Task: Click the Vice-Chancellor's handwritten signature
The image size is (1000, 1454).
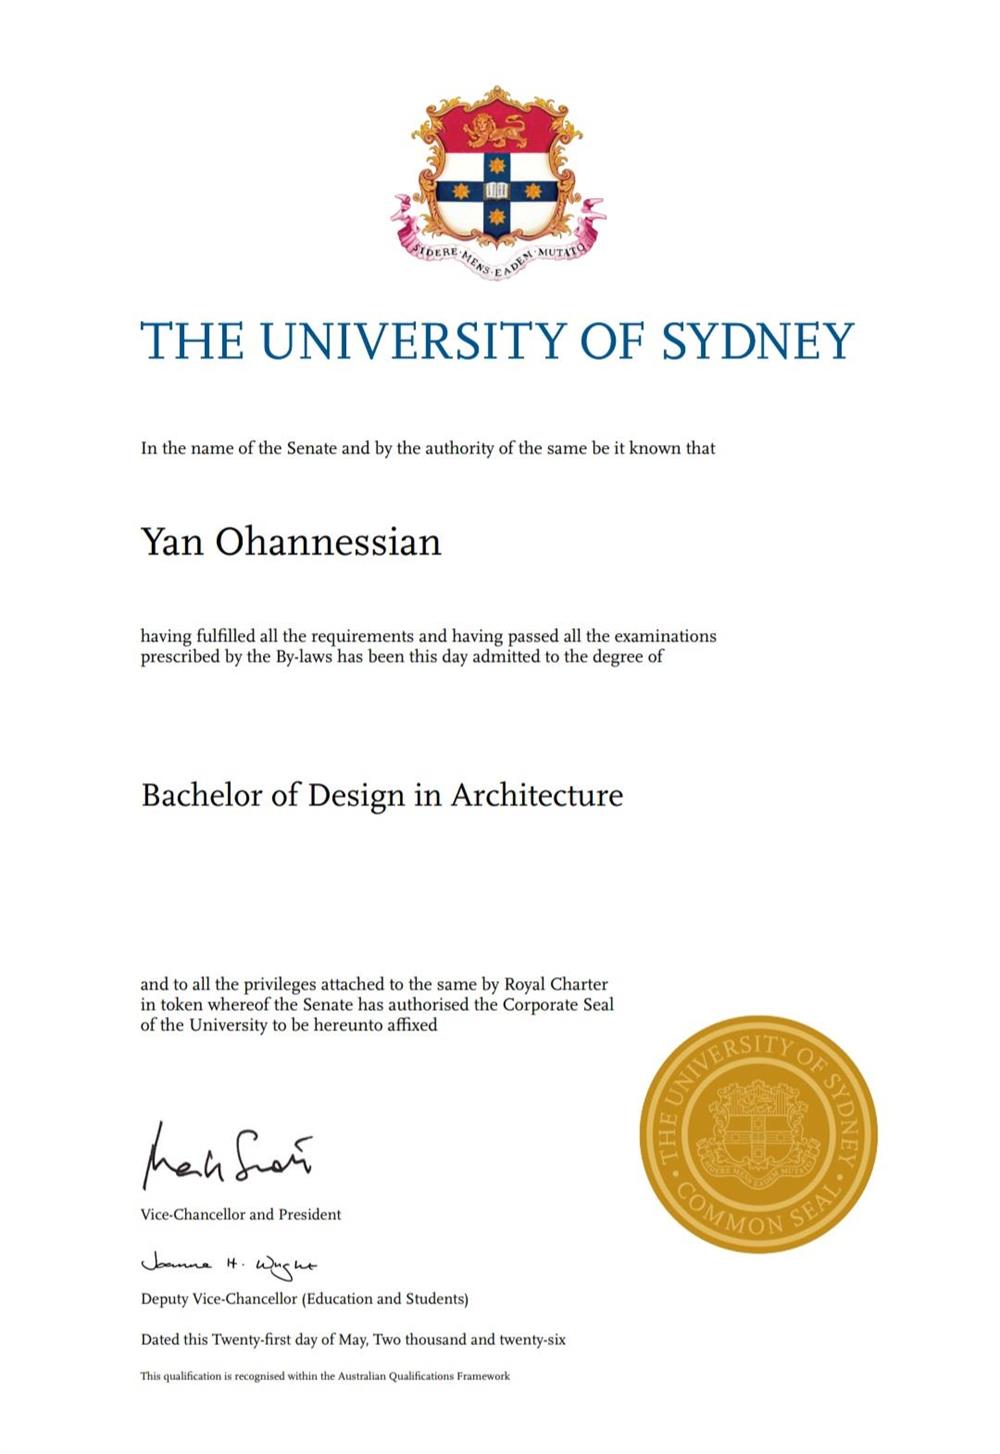Action: click(x=227, y=1155)
